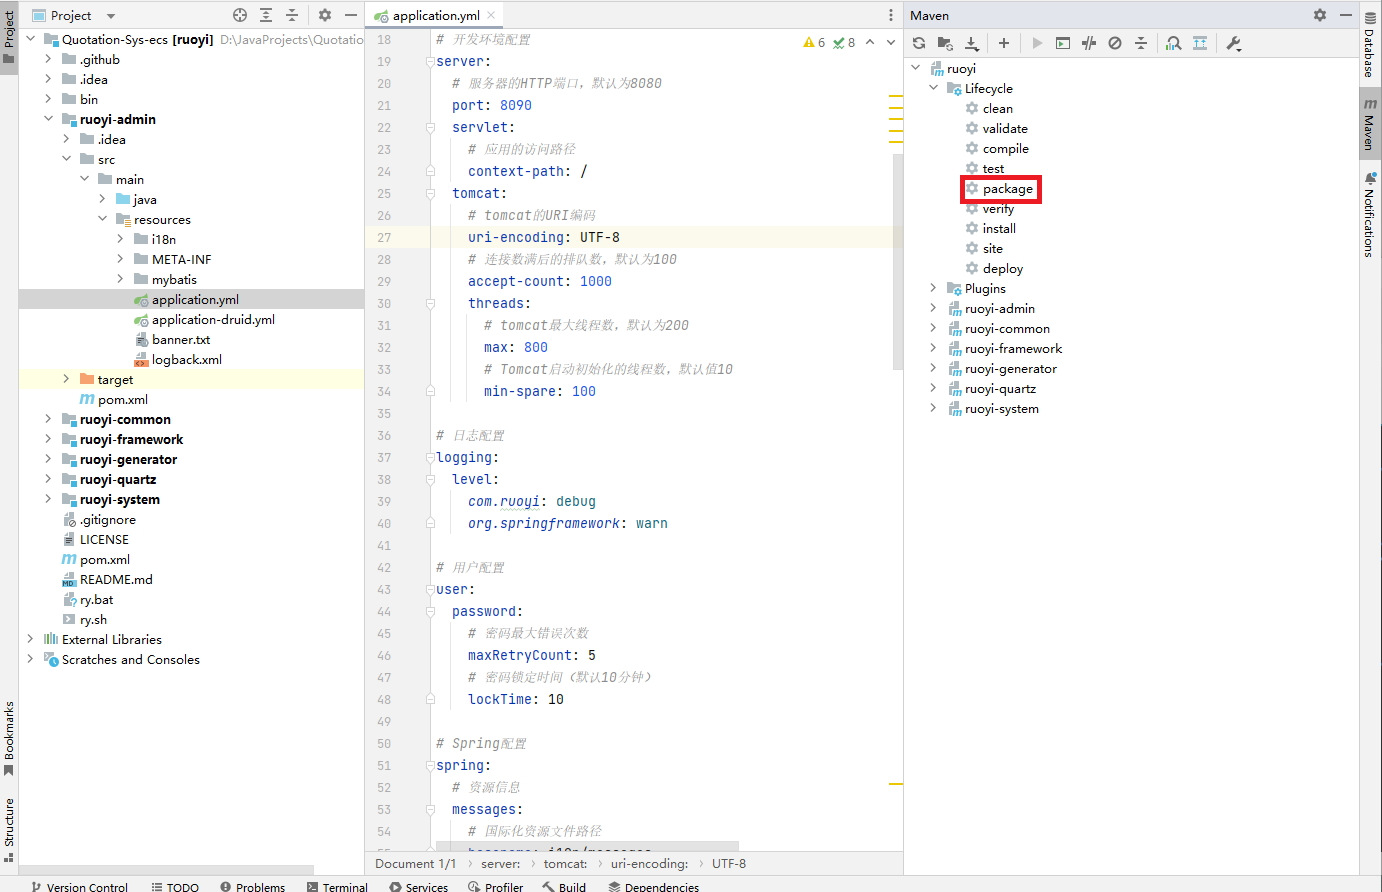Toggle offline mode in Maven toolbar
The width and height of the screenshot is (1382, 892).
pos(1089,43)
